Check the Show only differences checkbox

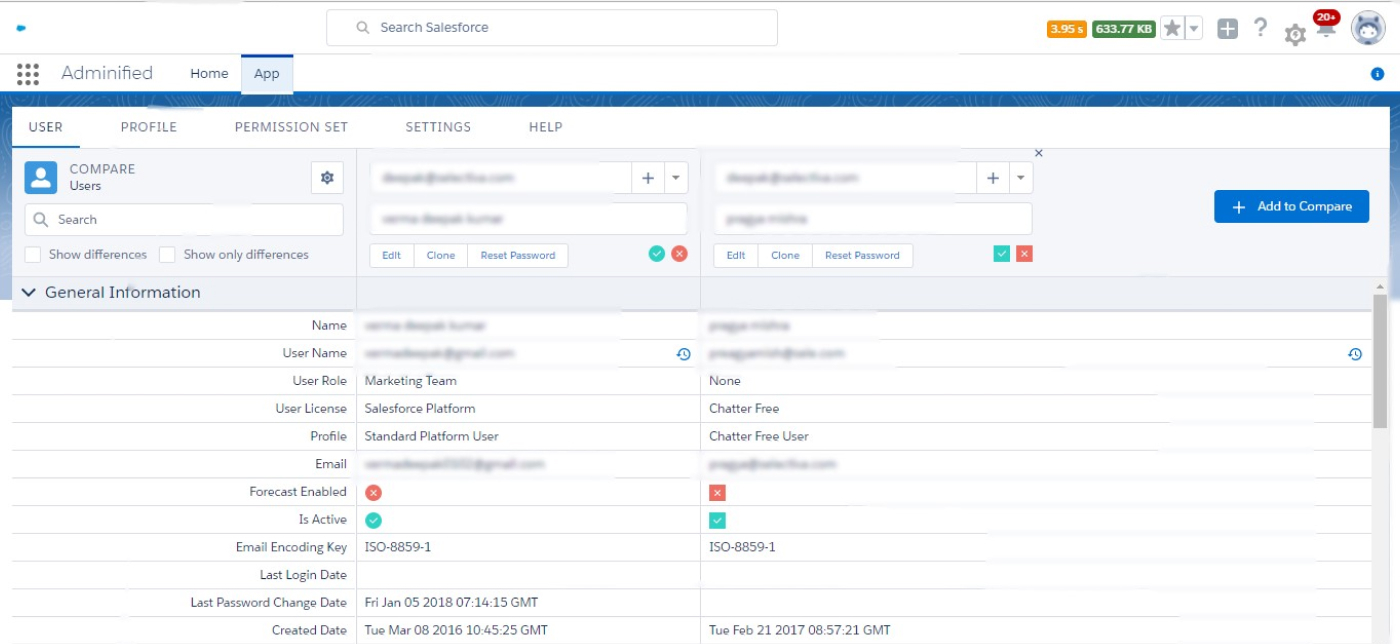coord(168,255)
